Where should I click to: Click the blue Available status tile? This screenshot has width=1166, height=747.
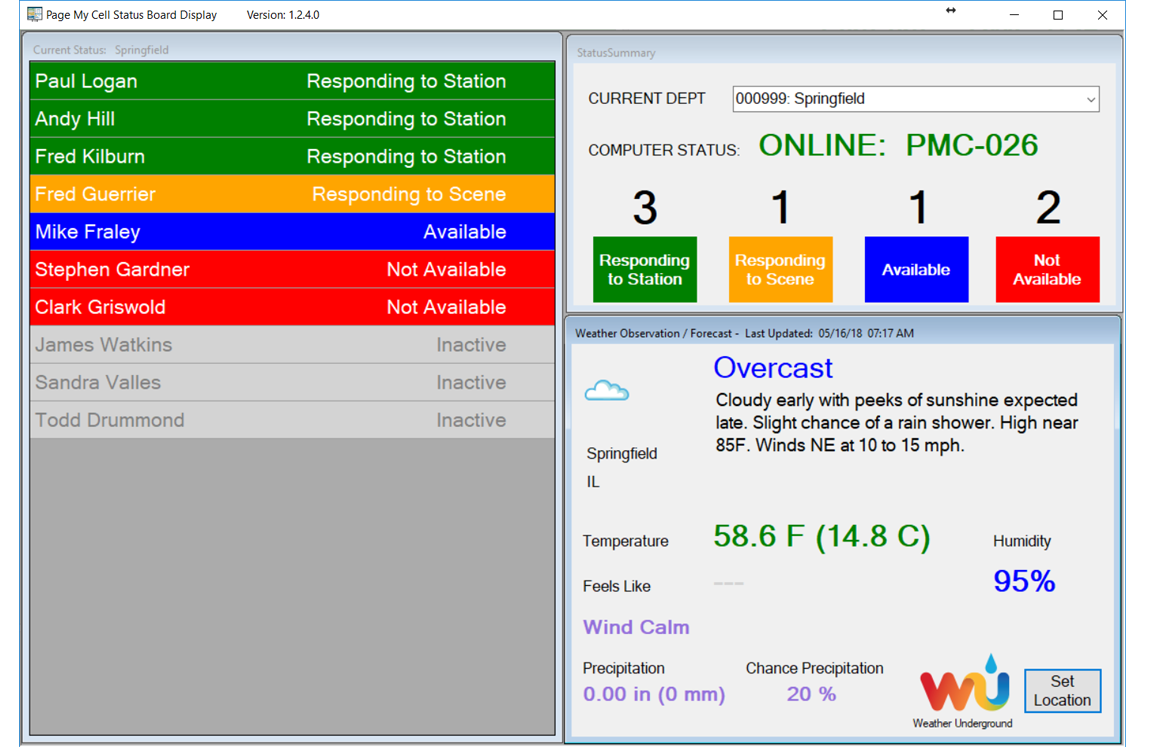pos(916,269)
